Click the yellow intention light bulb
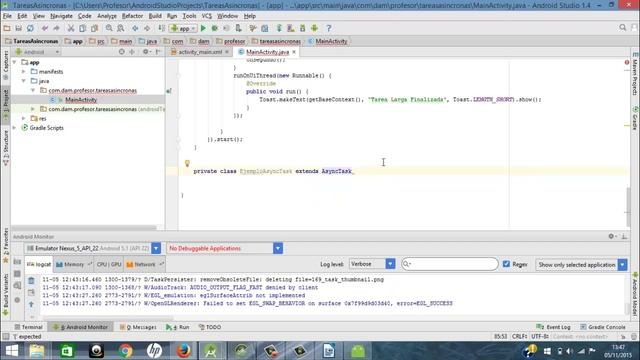640x360 pixels. [x=187, y=163]
